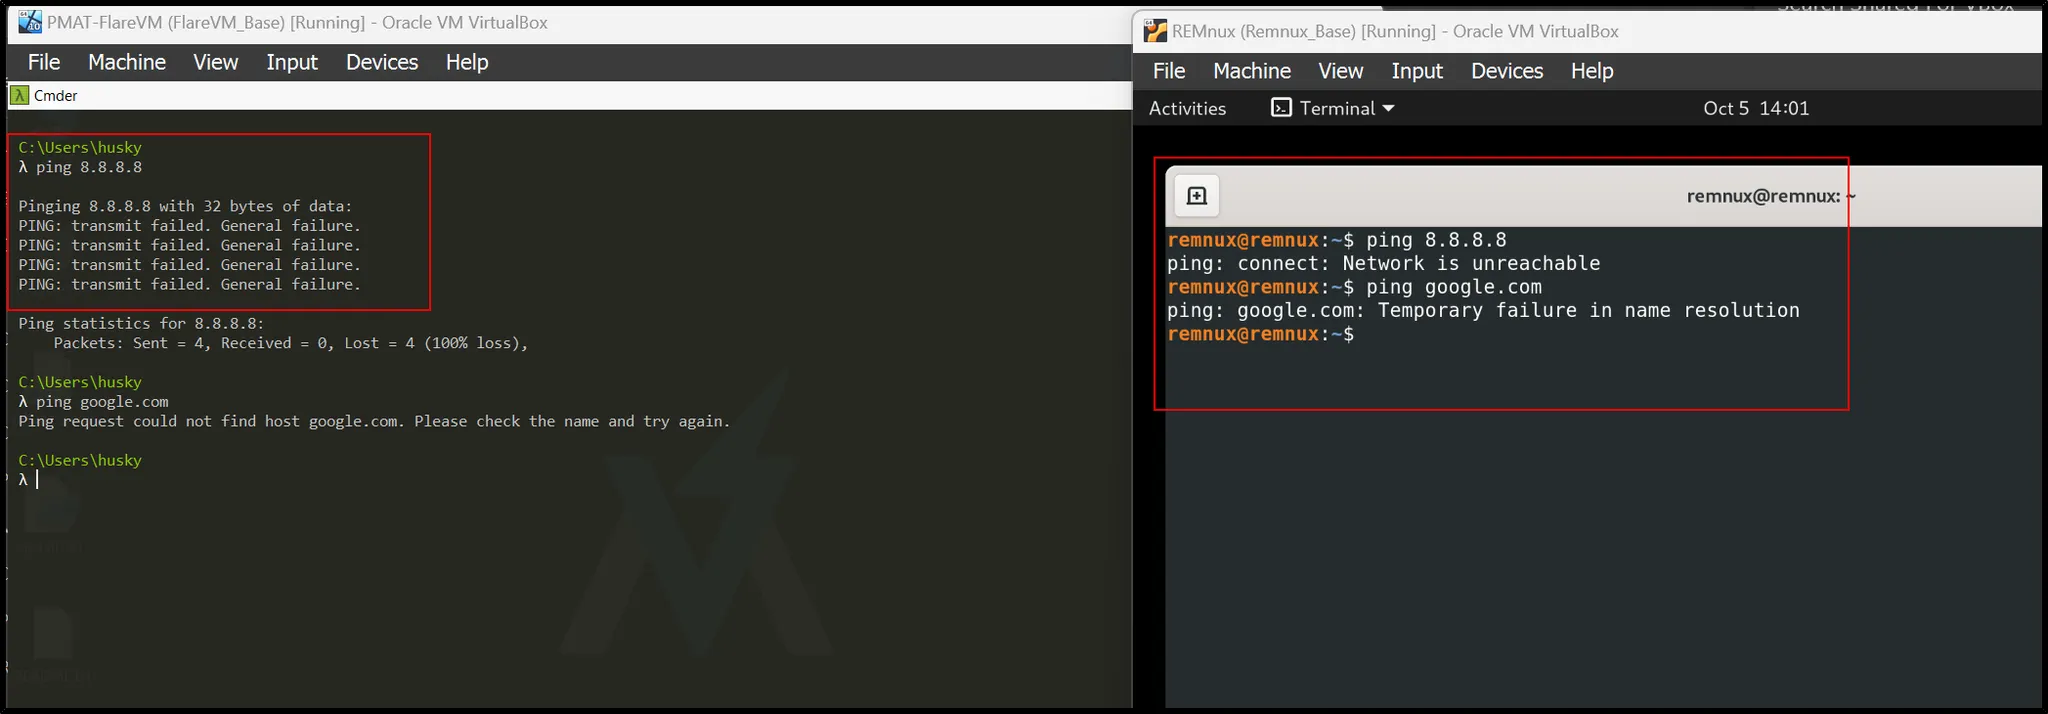The width and height of the screenshot is (2048, 714).
Task: Open Activities overview in REMnux
Action: (x=1187, y=108)
